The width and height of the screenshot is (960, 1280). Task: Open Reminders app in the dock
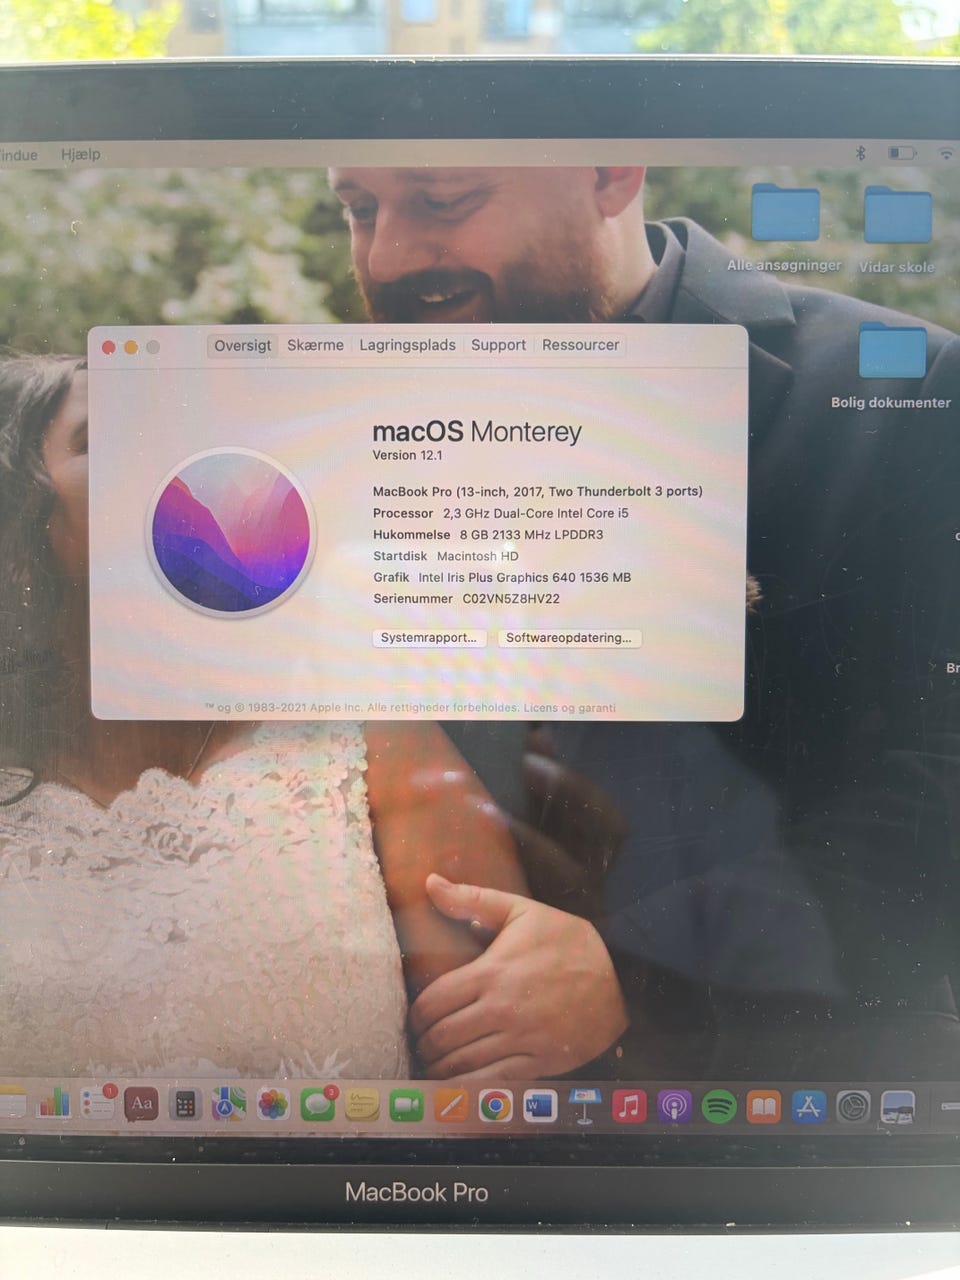[x=98, y=1103]
